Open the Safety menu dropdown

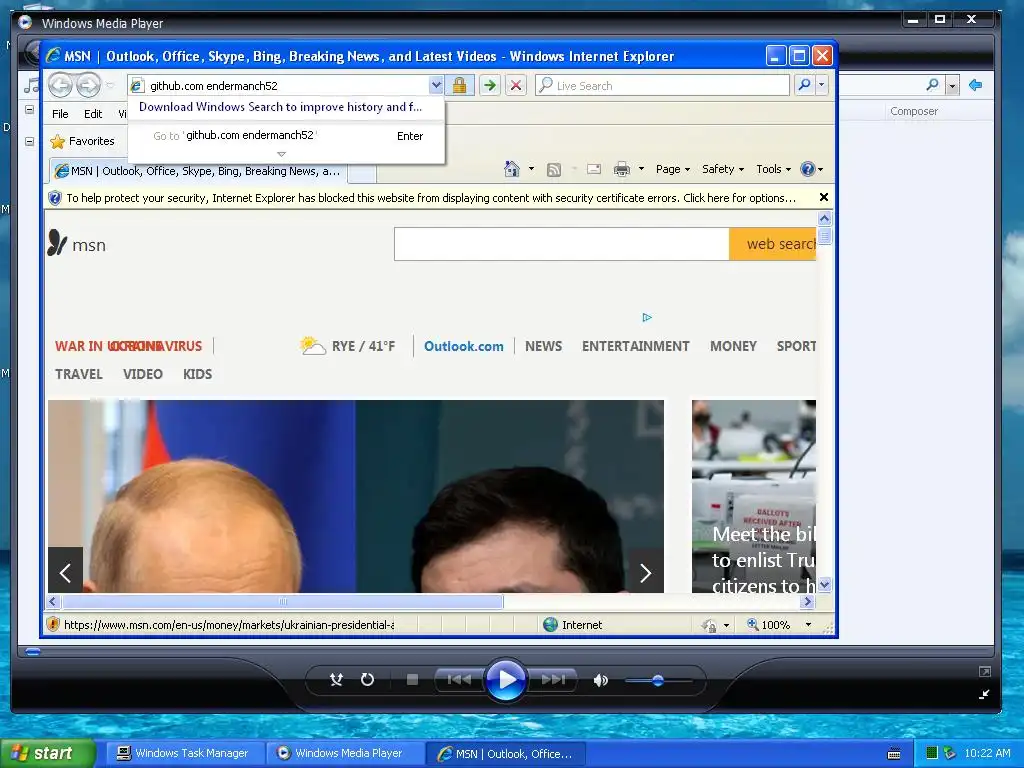(722, 169)
